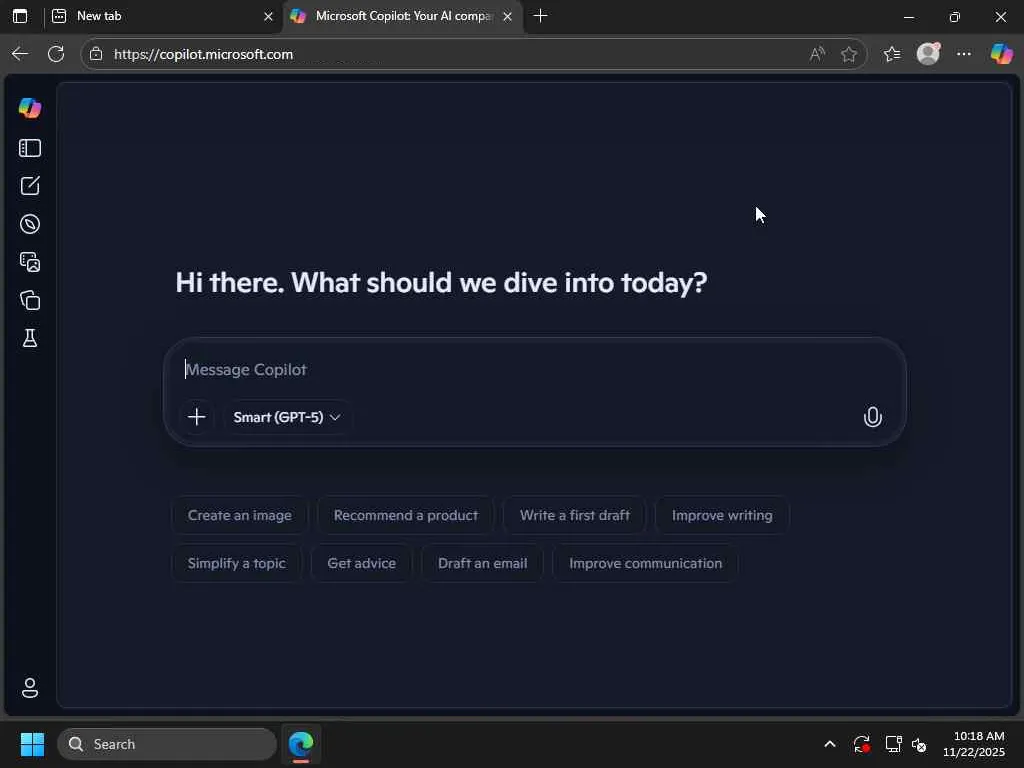Screen dimensions: 1024x768
Task: Select the Recommend a product suggestion
Action: [x=406, y=515]
